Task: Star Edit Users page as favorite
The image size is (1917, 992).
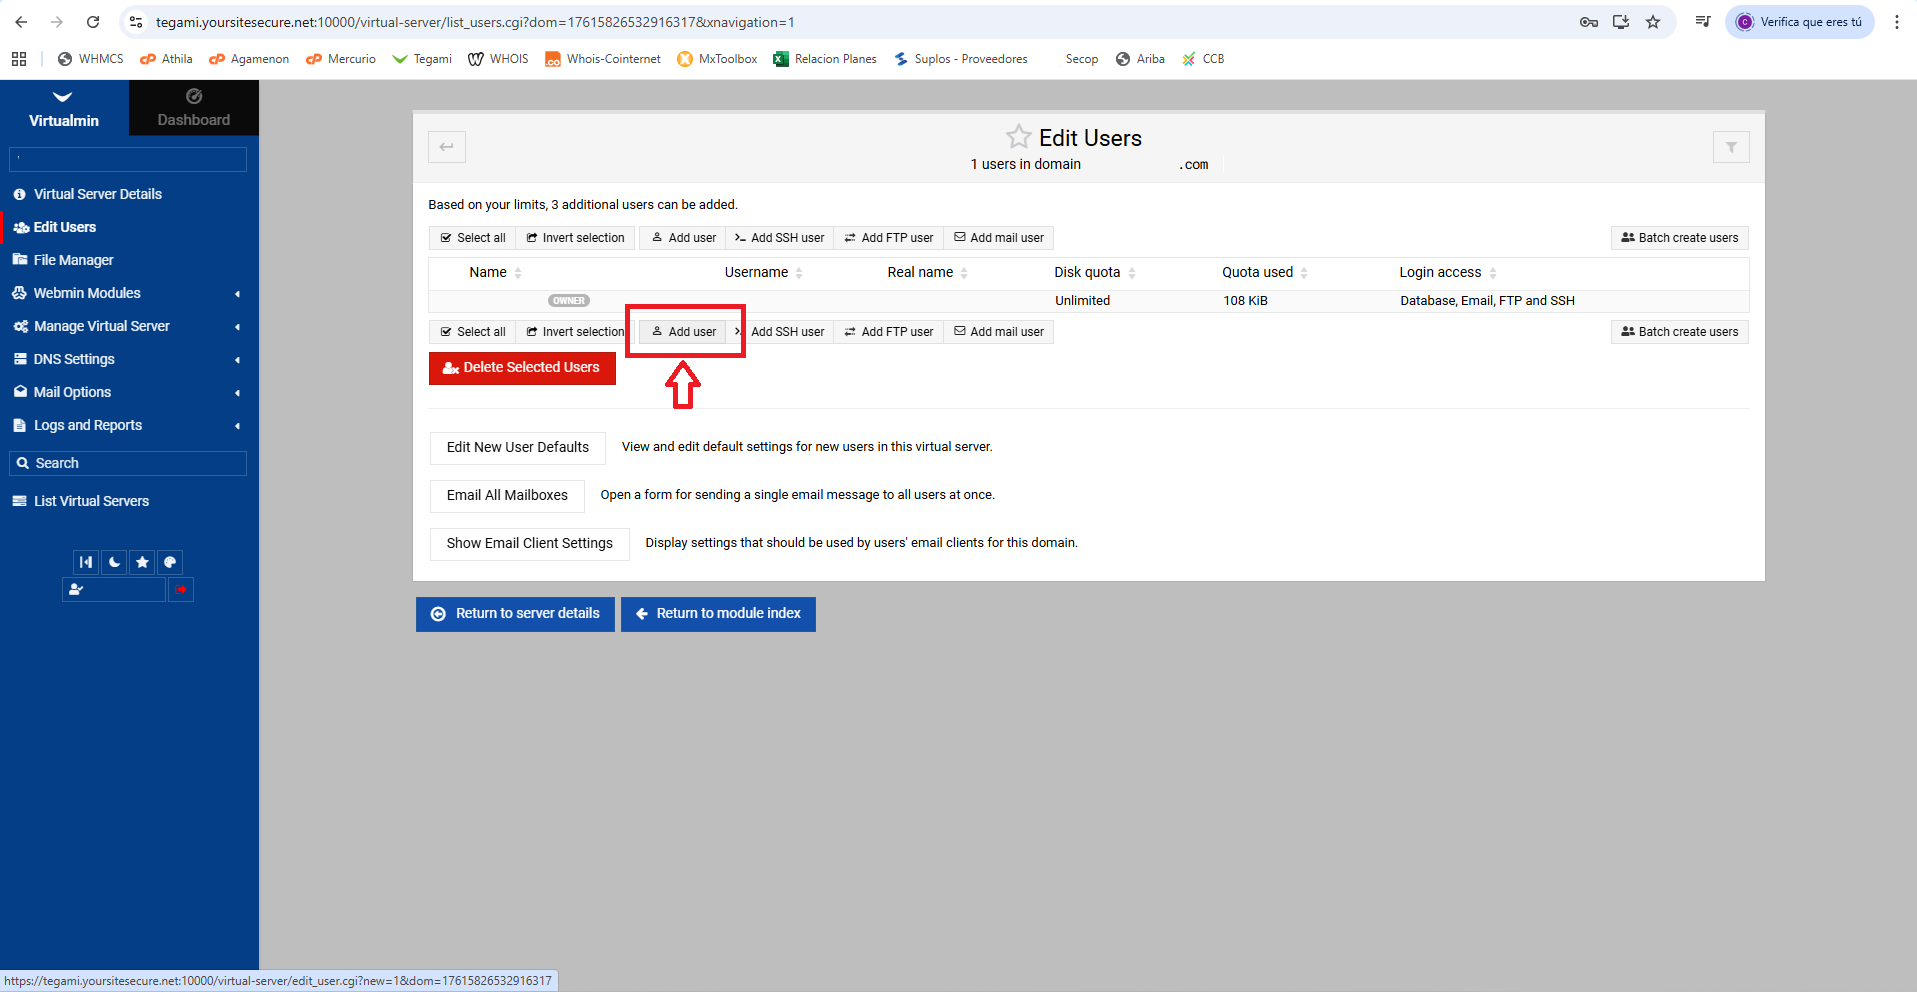Action: 1018,137
